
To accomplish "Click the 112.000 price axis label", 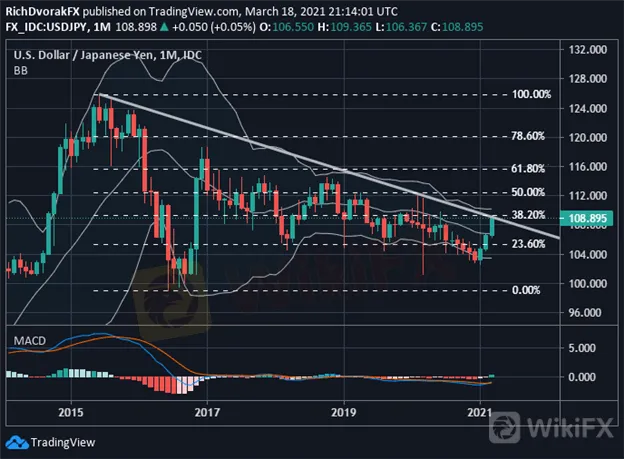I will pos(588,196).
